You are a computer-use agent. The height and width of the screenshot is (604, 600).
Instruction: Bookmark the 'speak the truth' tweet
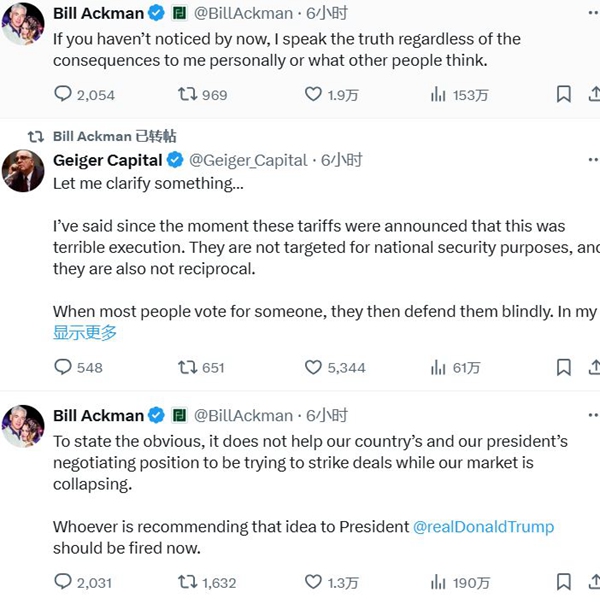pyautogui.click(x=564, y=95)
